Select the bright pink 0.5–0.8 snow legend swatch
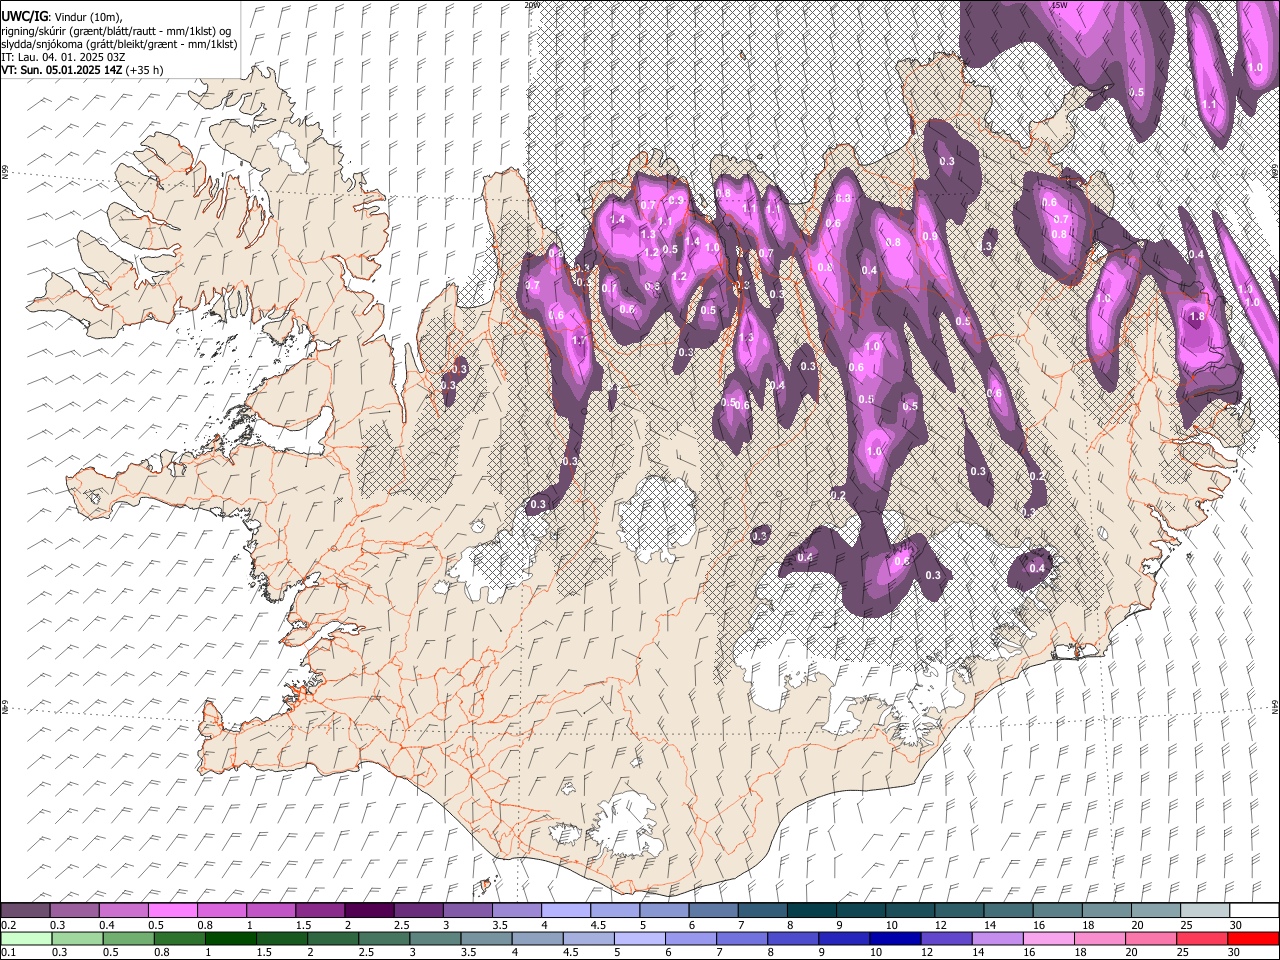 pos(172,910)
